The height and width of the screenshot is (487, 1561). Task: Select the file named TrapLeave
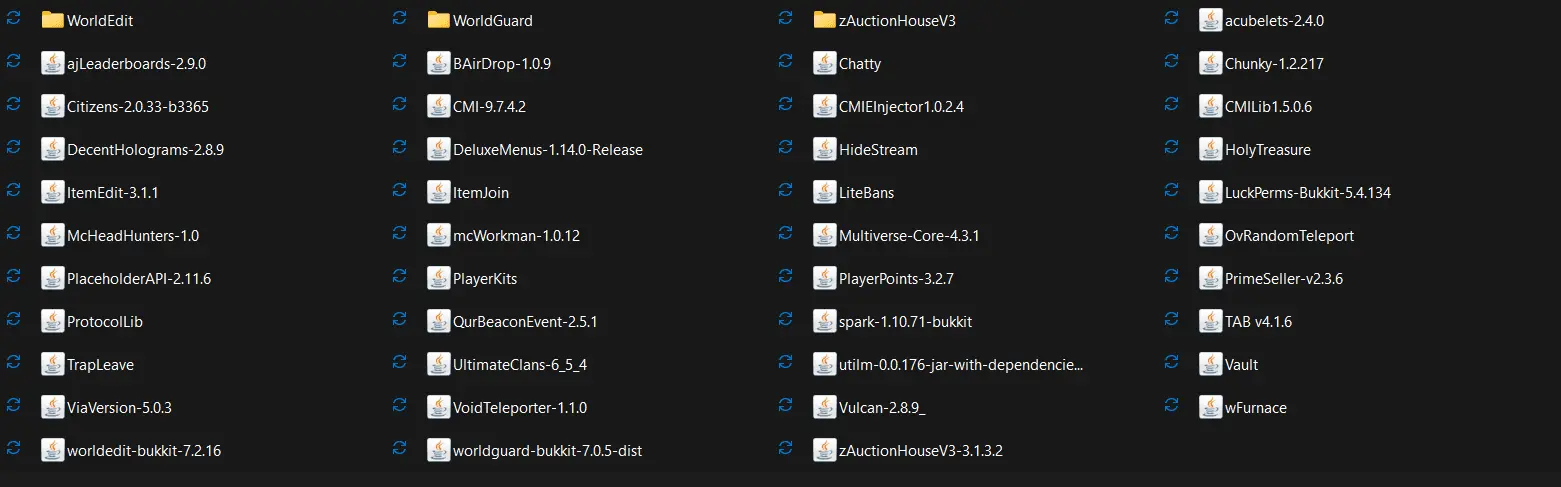click(100, 365)
